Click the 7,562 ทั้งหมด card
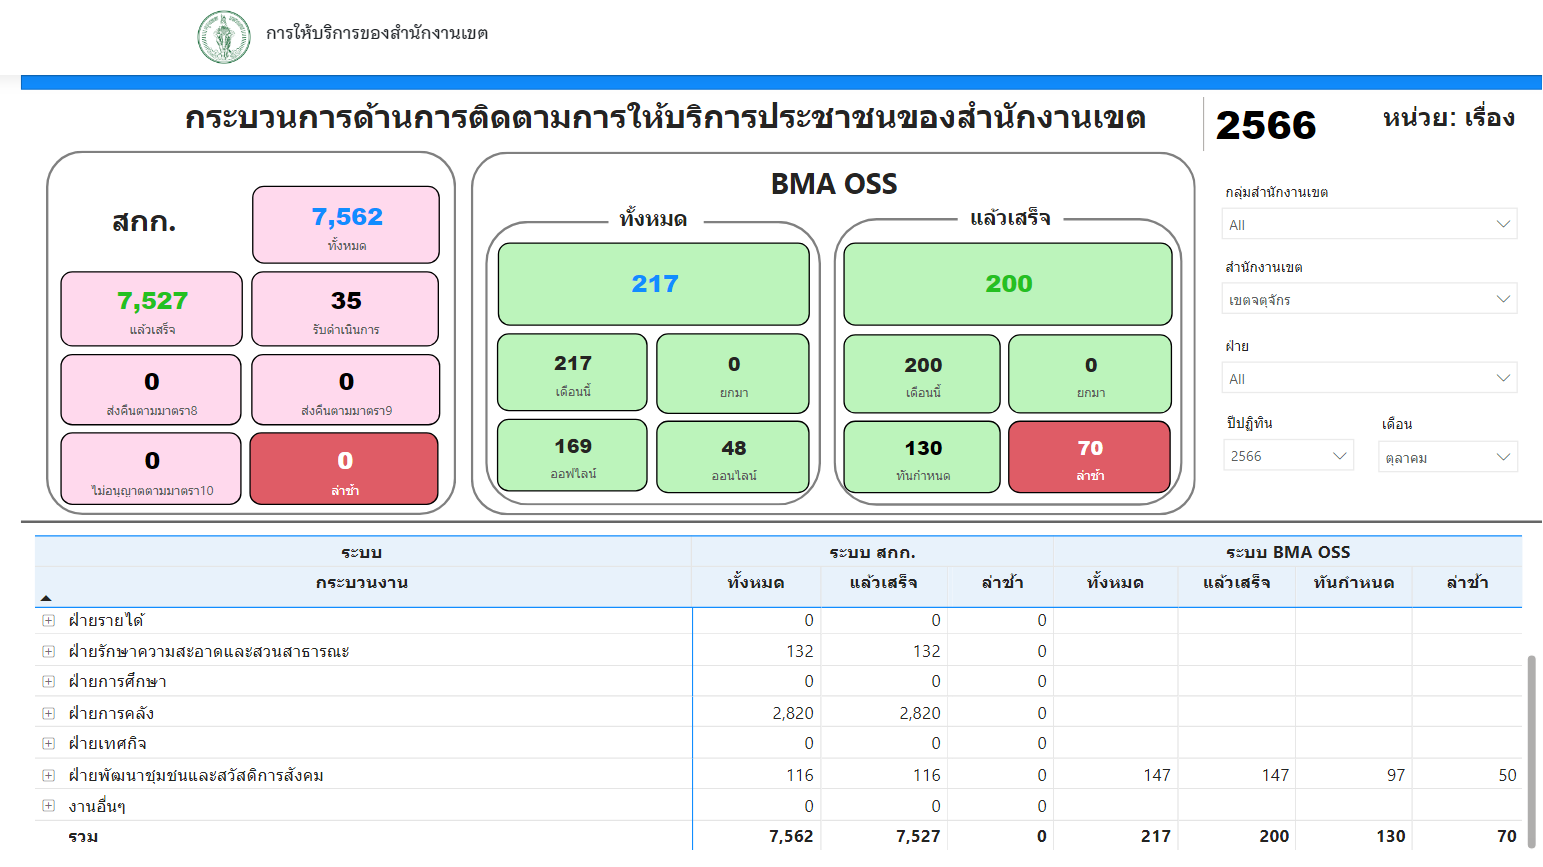Viewport: 1543px width, 867px height. pos(346,225)
